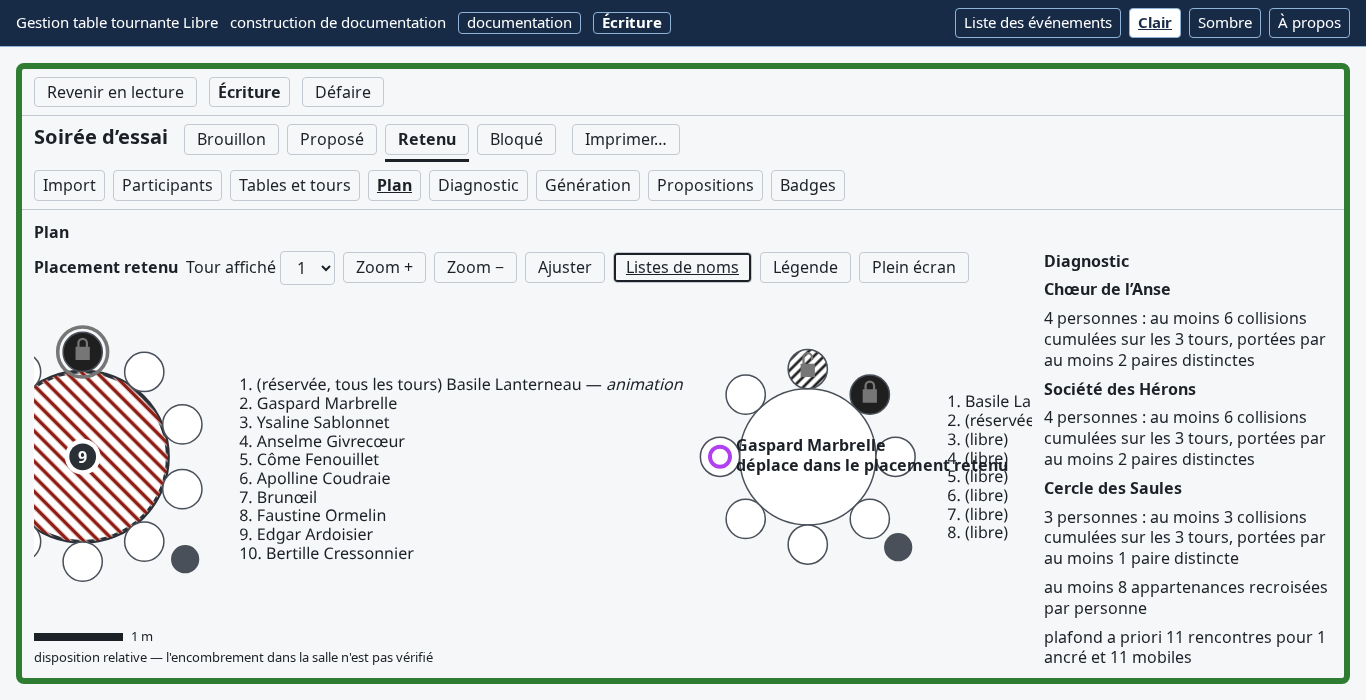Open the Badges tab

coord(808,186)
